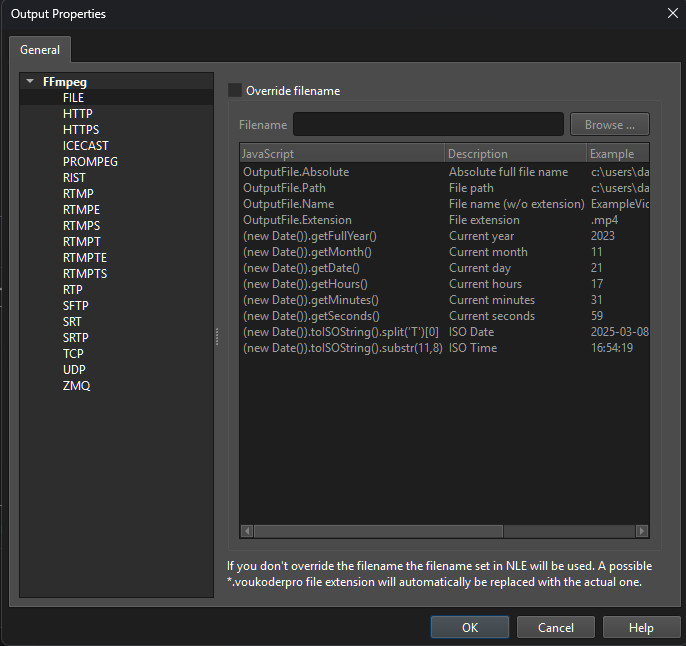Select the RTMP protocol entry

click(77, 194)
